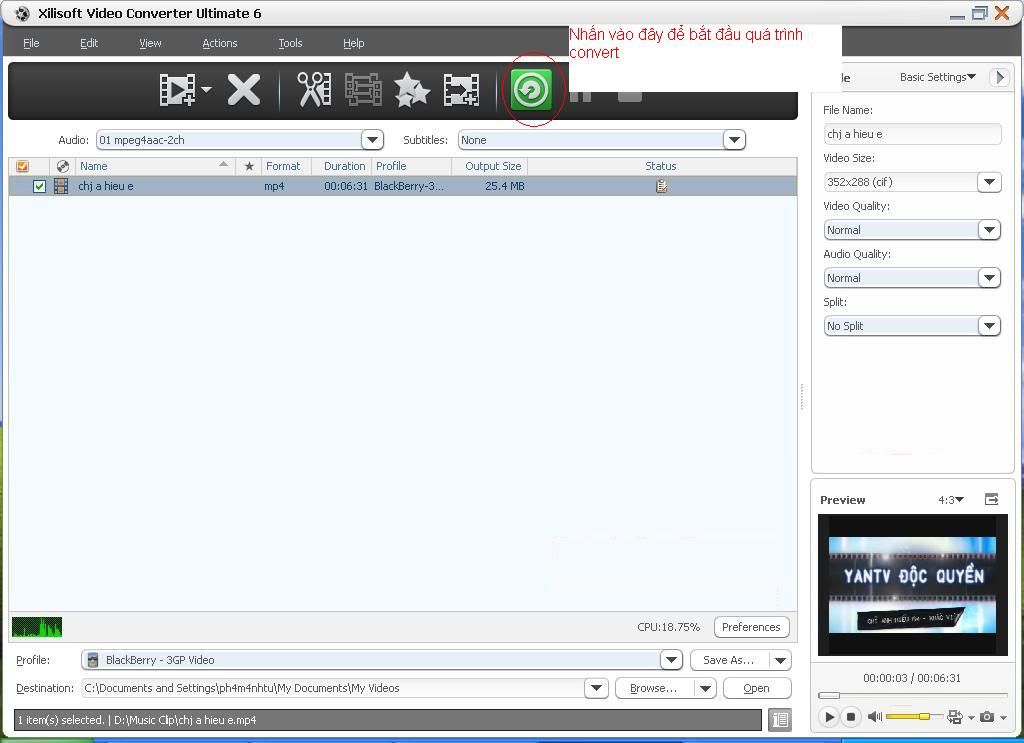Screen dimensions: 1024x743
Task: Expand the Profile 'BlackBerry - 3GP Video' dropdown
Action: click(671, 660)
